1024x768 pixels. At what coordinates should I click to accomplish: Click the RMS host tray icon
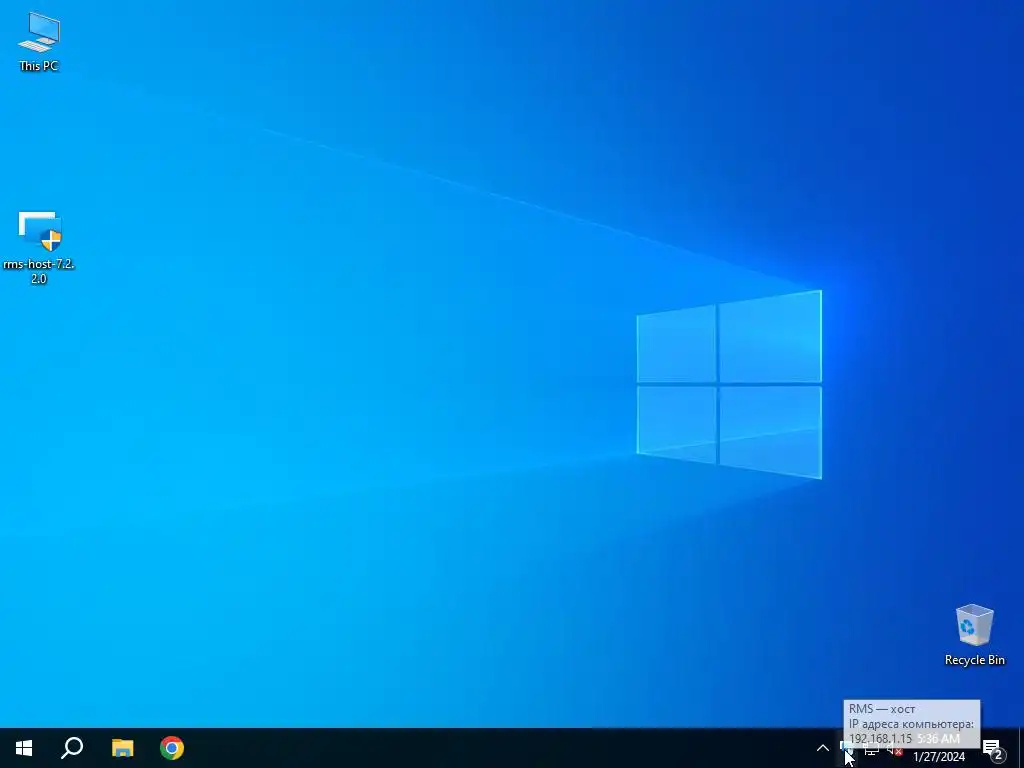coord(846,748)
